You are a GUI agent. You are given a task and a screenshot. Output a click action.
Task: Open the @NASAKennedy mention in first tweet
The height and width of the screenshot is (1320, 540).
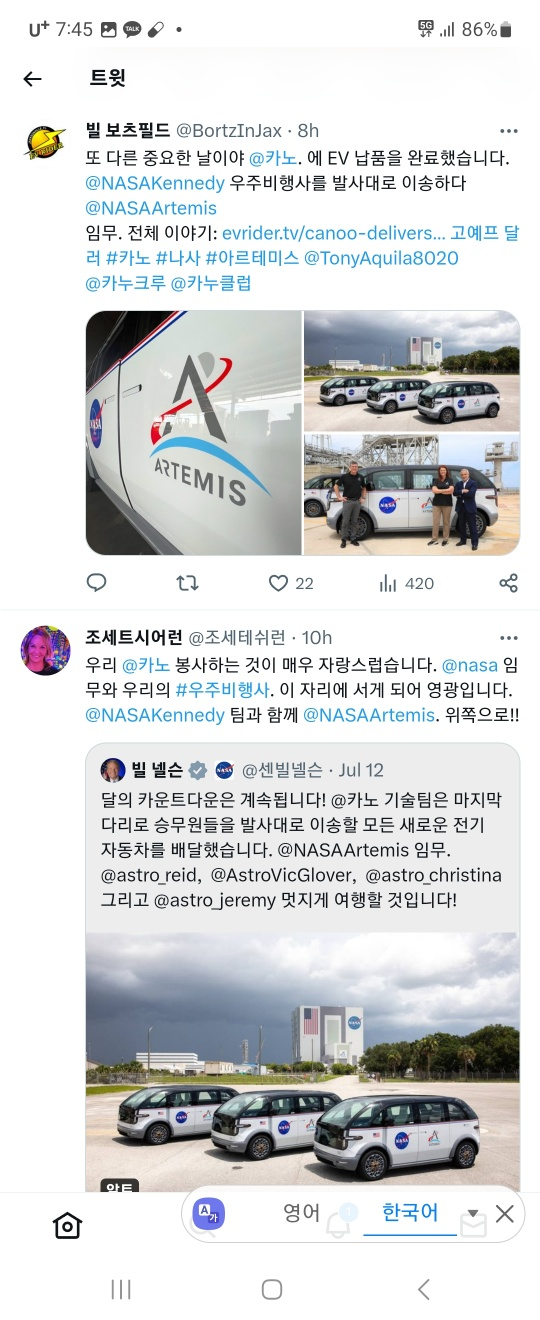pyautogui.click(x=155, y=183)
